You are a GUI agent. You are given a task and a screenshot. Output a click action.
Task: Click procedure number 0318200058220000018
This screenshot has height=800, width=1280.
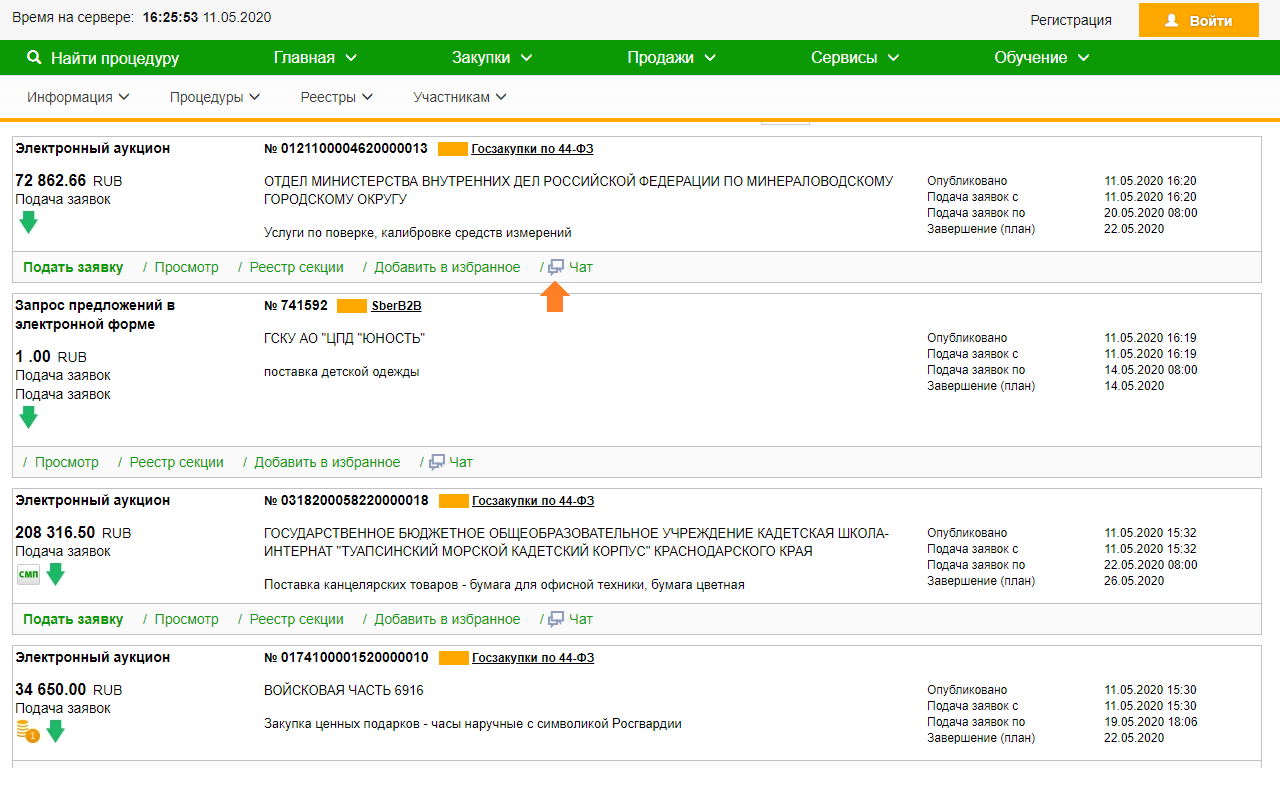coord(346,501)
